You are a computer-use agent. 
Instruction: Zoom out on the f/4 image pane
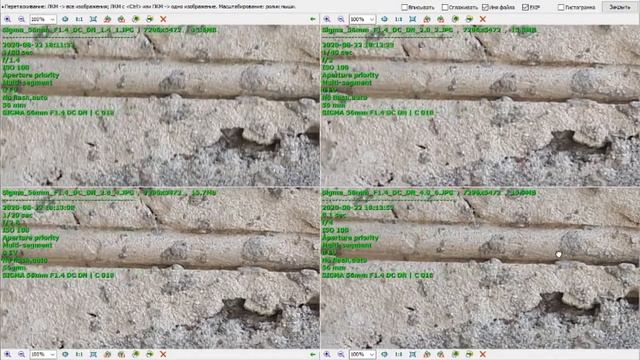(x=341, y=354)
